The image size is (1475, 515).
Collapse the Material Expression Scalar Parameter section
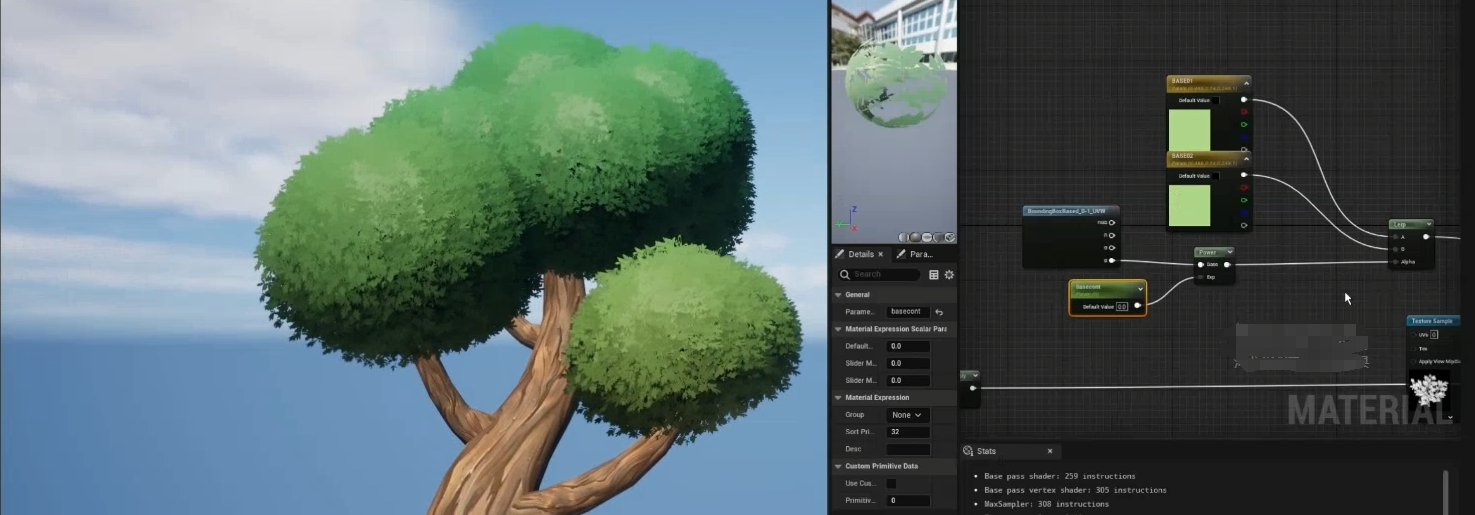pyautogui.click(x=838, y=329)
